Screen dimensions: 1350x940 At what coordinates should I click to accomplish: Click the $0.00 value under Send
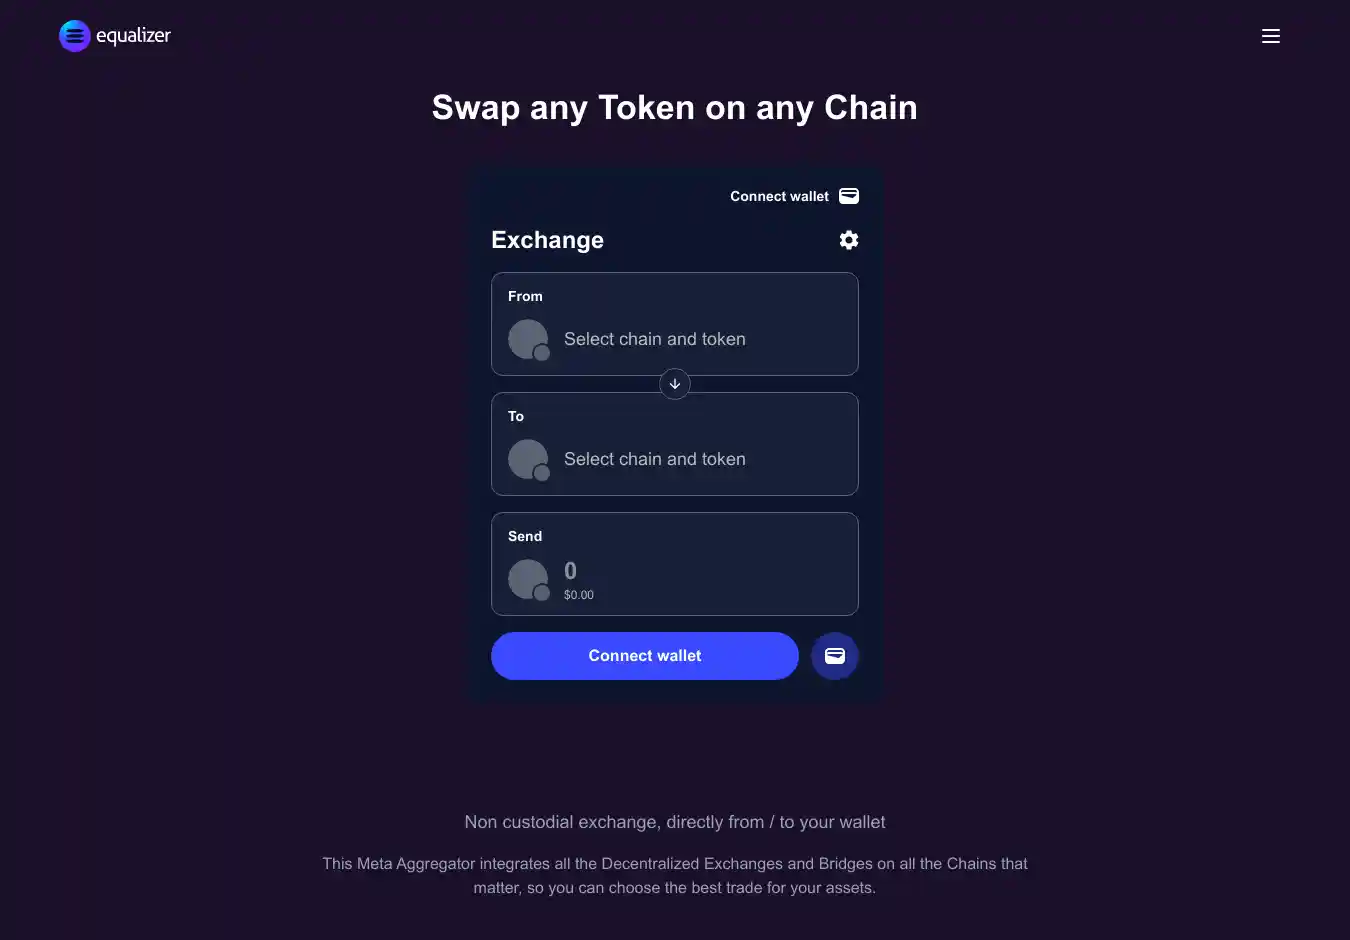pos(579,595)
